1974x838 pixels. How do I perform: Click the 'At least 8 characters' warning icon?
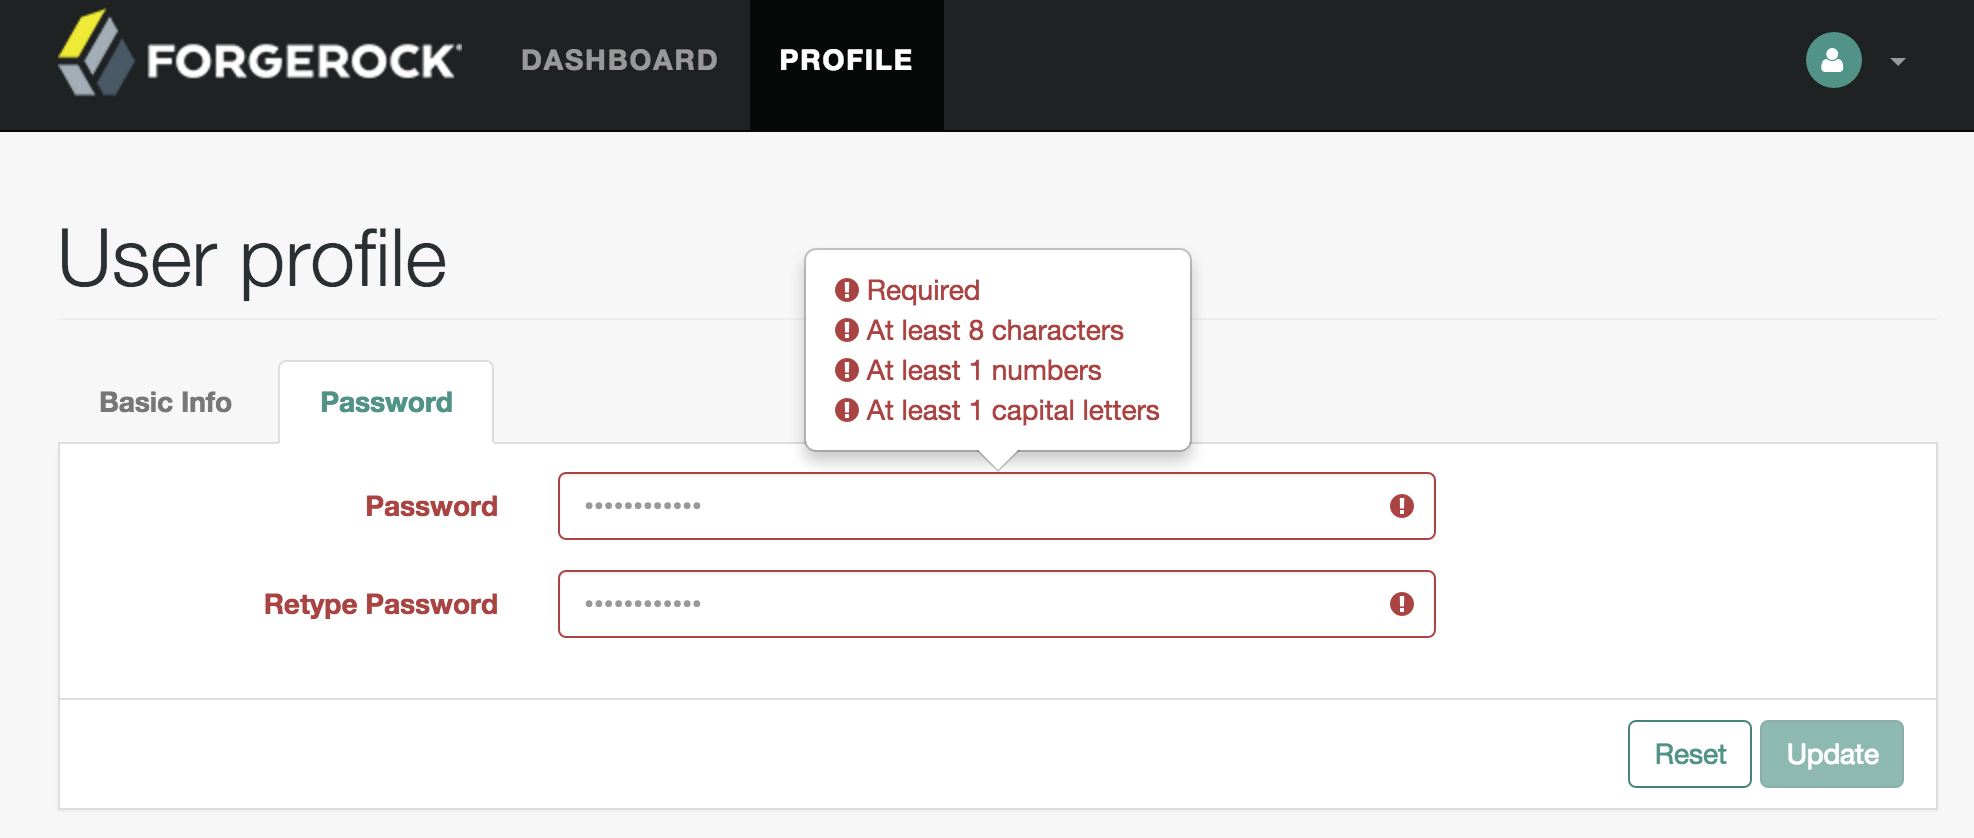pyautogui.click(x=846, y=330)
